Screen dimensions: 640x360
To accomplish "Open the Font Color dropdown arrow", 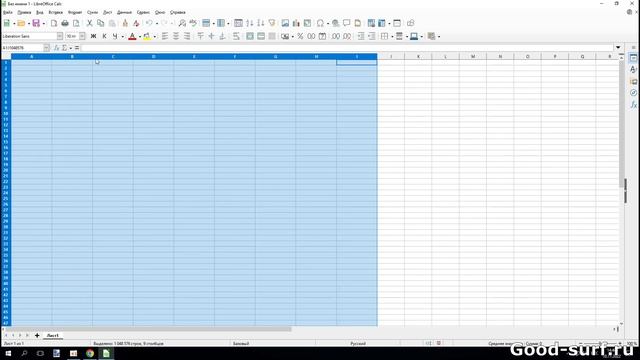I will (140, 36).
